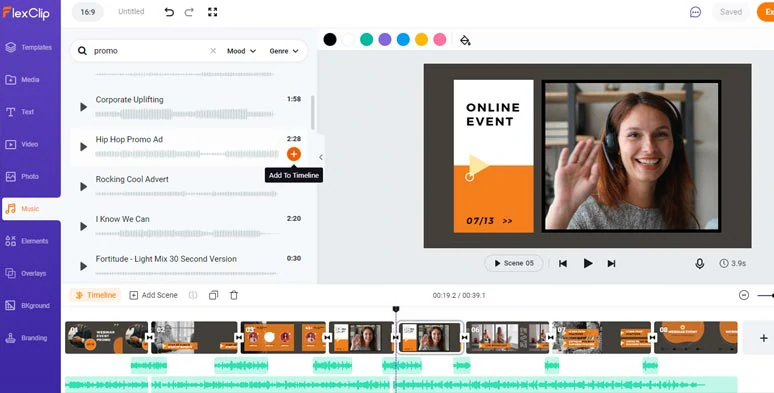Screen dimensions: 774x393
Task: Open the Templates sidebar panel
Action: click(30, 47)
